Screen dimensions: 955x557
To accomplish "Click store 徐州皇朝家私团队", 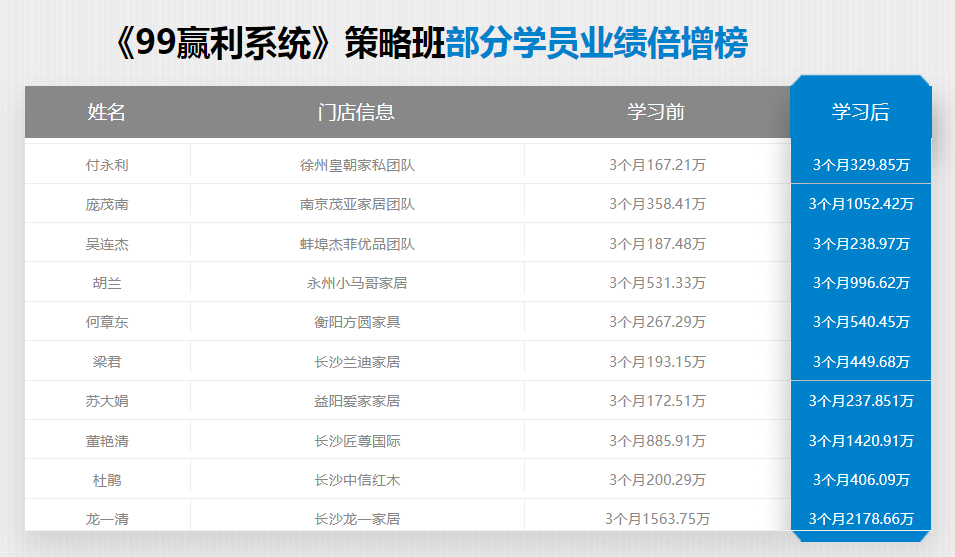I will pyautogui.click(x=357, y=165).
